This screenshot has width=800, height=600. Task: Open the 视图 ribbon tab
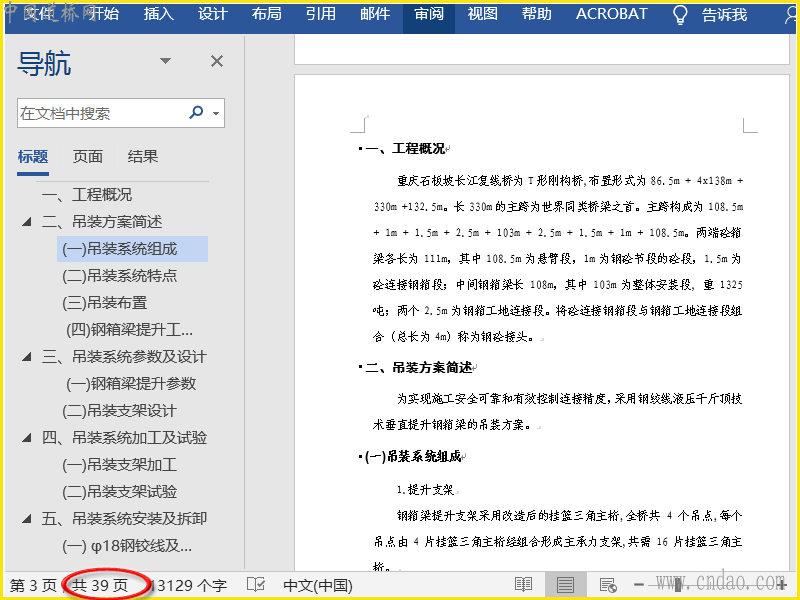coord(483,13)
